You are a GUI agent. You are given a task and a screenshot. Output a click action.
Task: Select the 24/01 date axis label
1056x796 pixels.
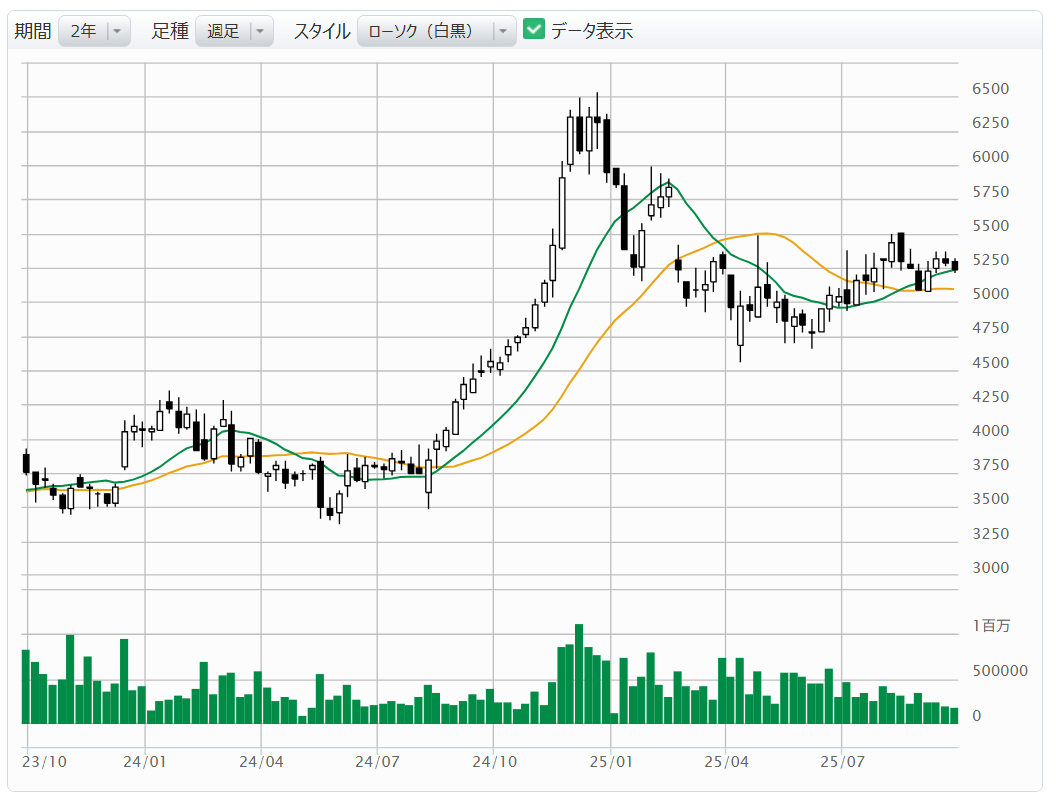pos(144,762)
